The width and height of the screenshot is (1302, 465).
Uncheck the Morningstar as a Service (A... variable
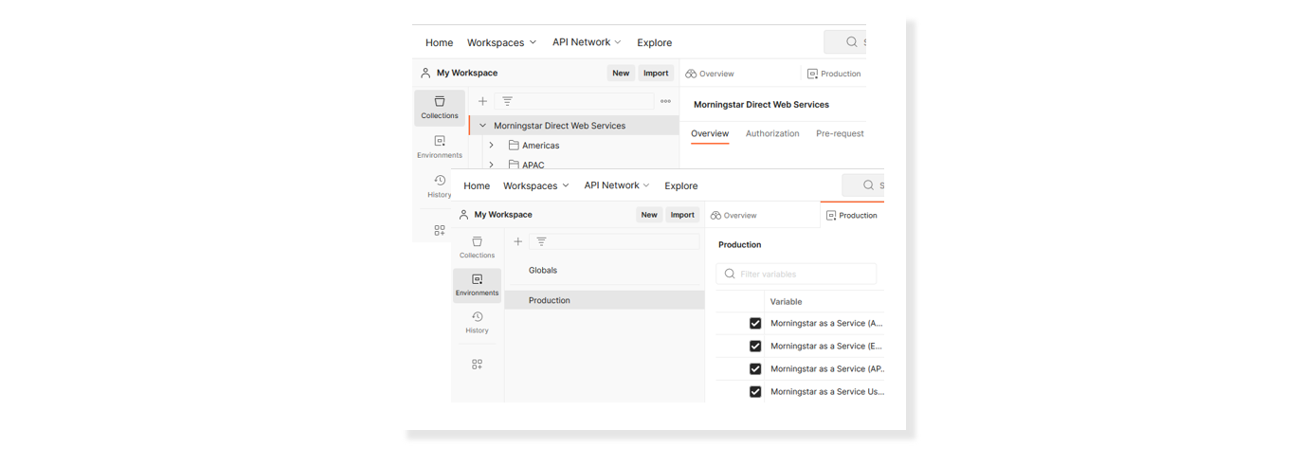[x=755, y=323]
